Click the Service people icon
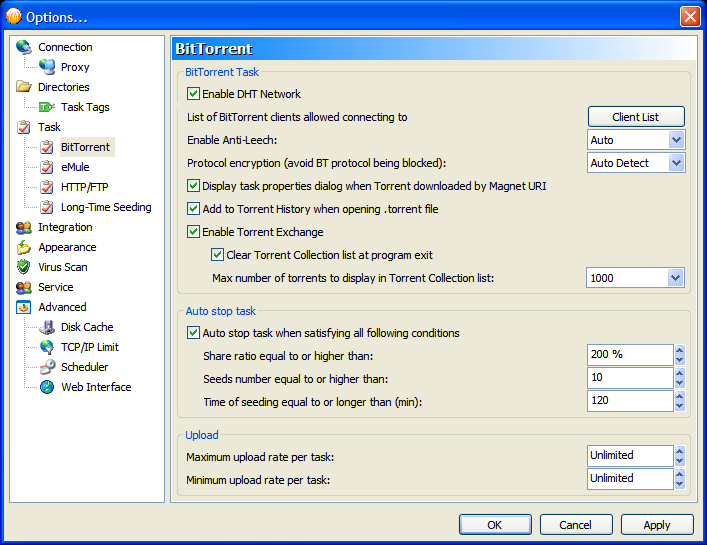 point(23,287)
